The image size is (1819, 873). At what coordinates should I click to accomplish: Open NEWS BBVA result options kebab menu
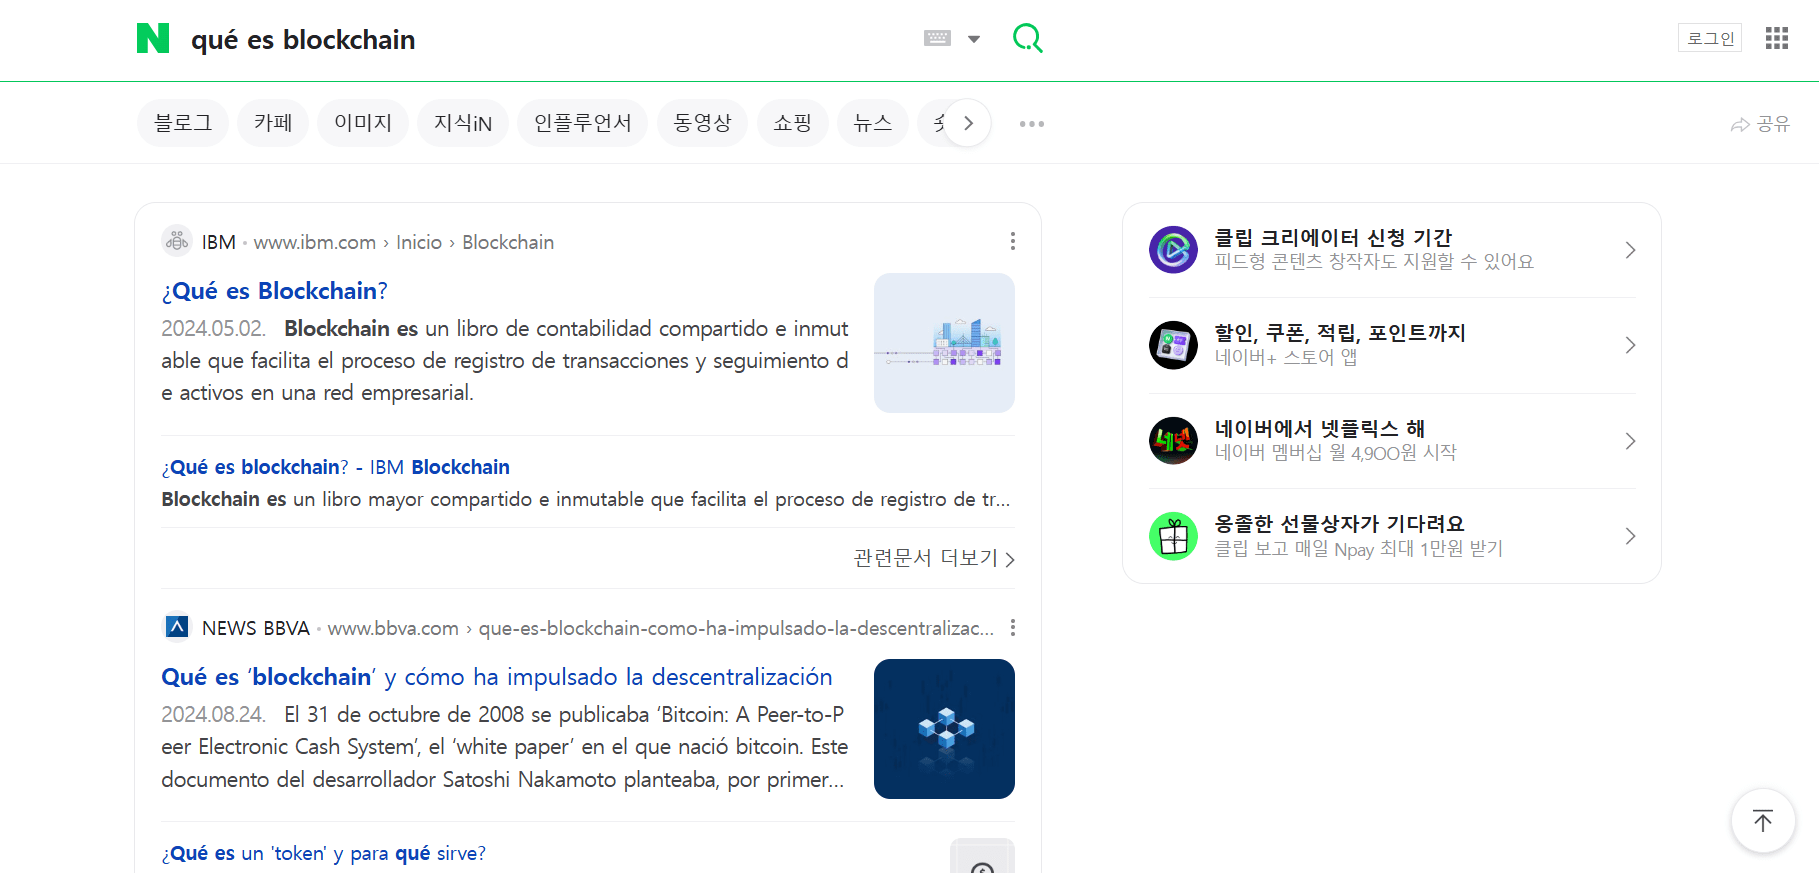point(1013,627)
